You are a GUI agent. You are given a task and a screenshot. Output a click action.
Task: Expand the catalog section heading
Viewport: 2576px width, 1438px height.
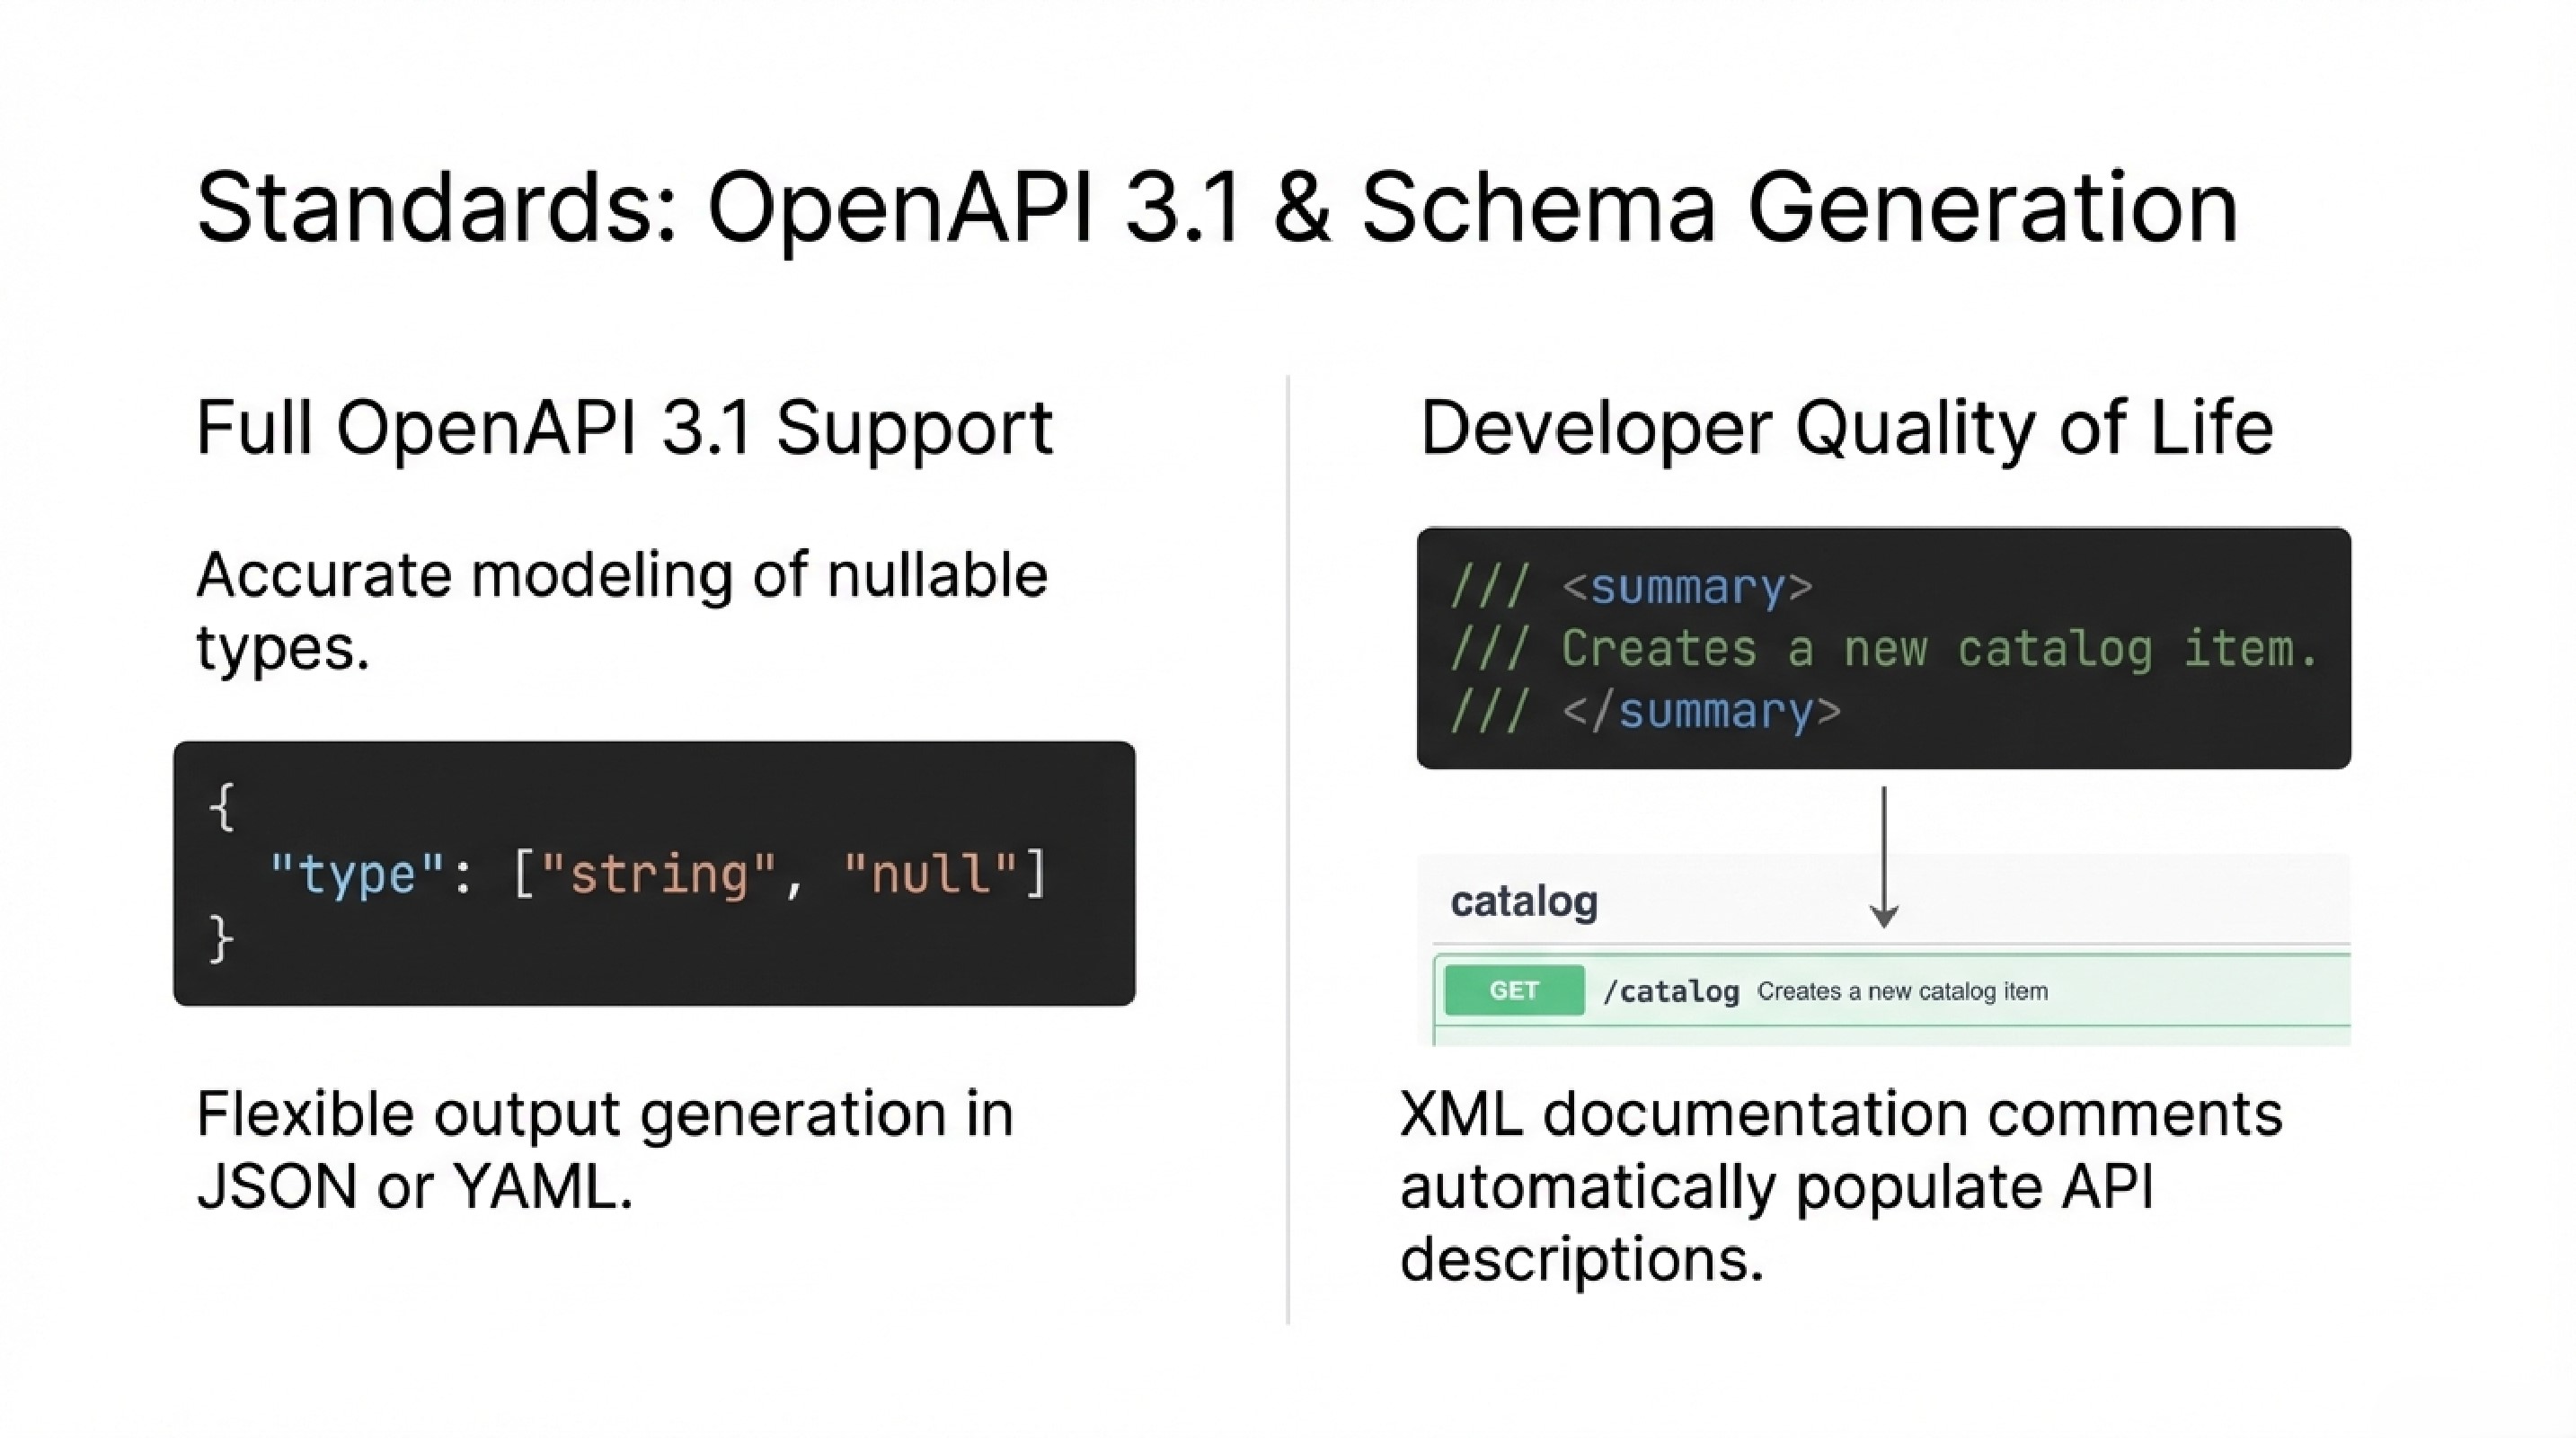coord(1523,901)
